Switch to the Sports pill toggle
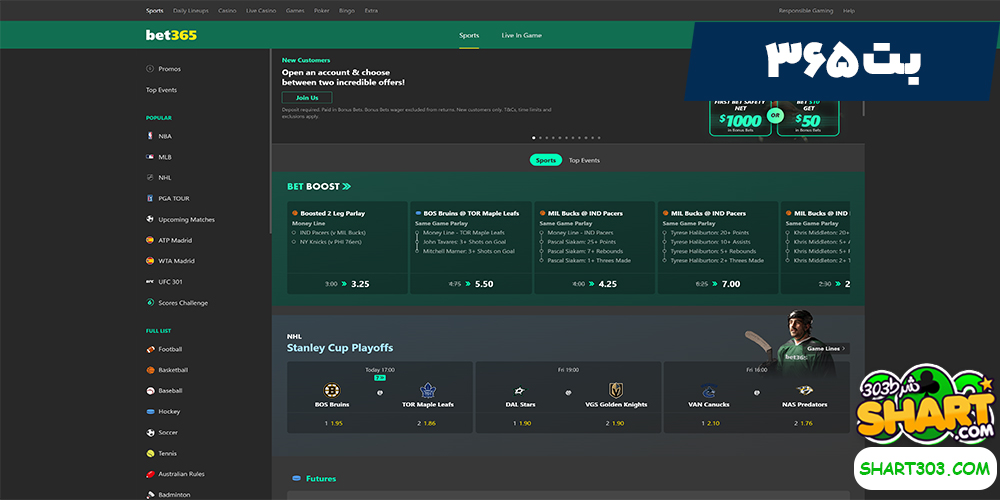This screenshot has width=1000, height=500. pos(545,160)
